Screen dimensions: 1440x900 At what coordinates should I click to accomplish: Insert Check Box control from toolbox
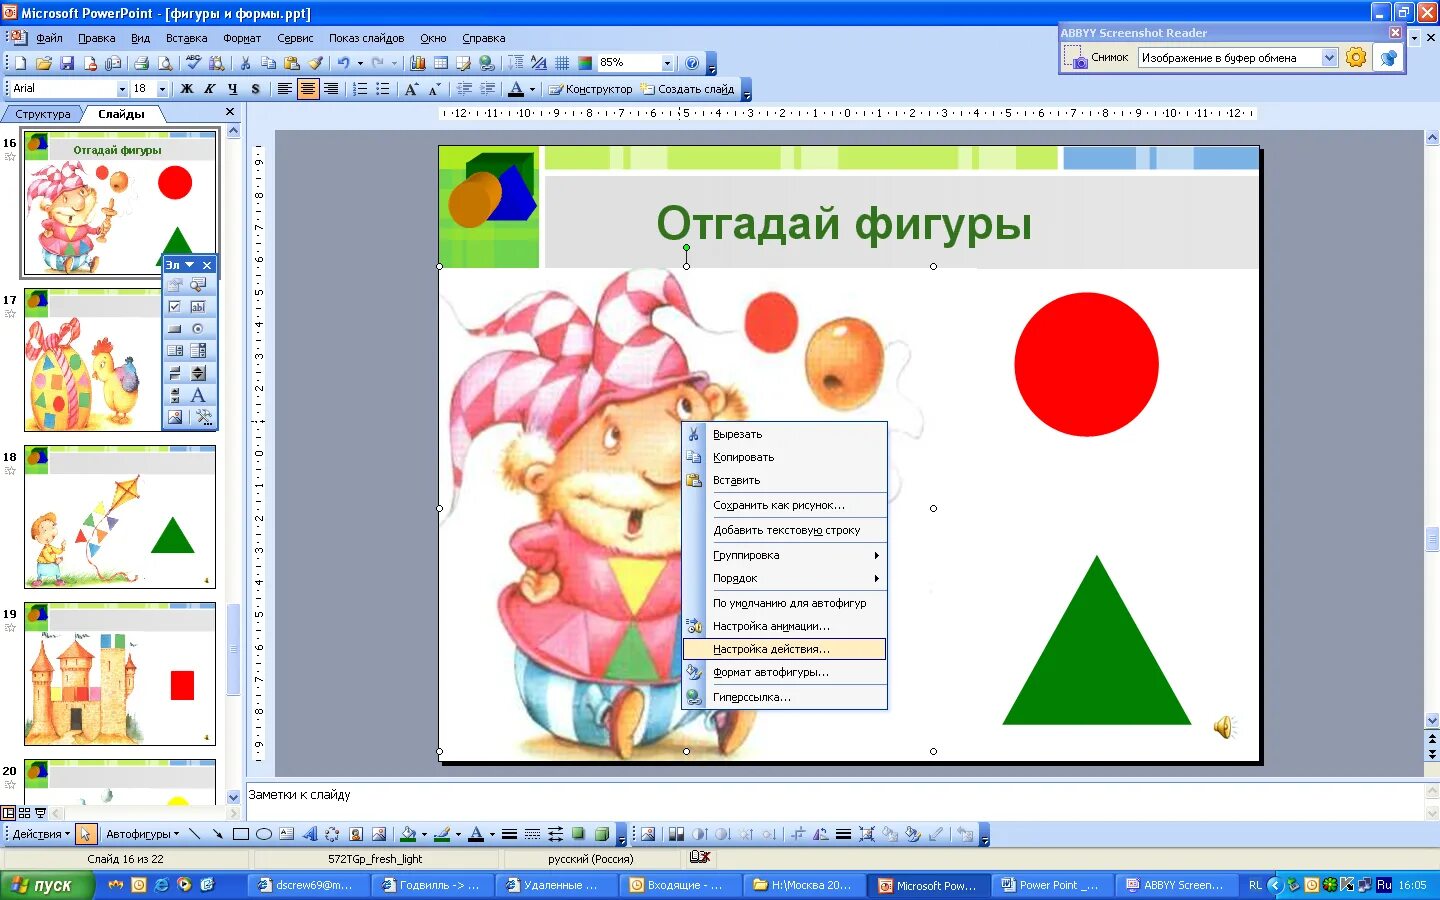[x=175, y=307]
